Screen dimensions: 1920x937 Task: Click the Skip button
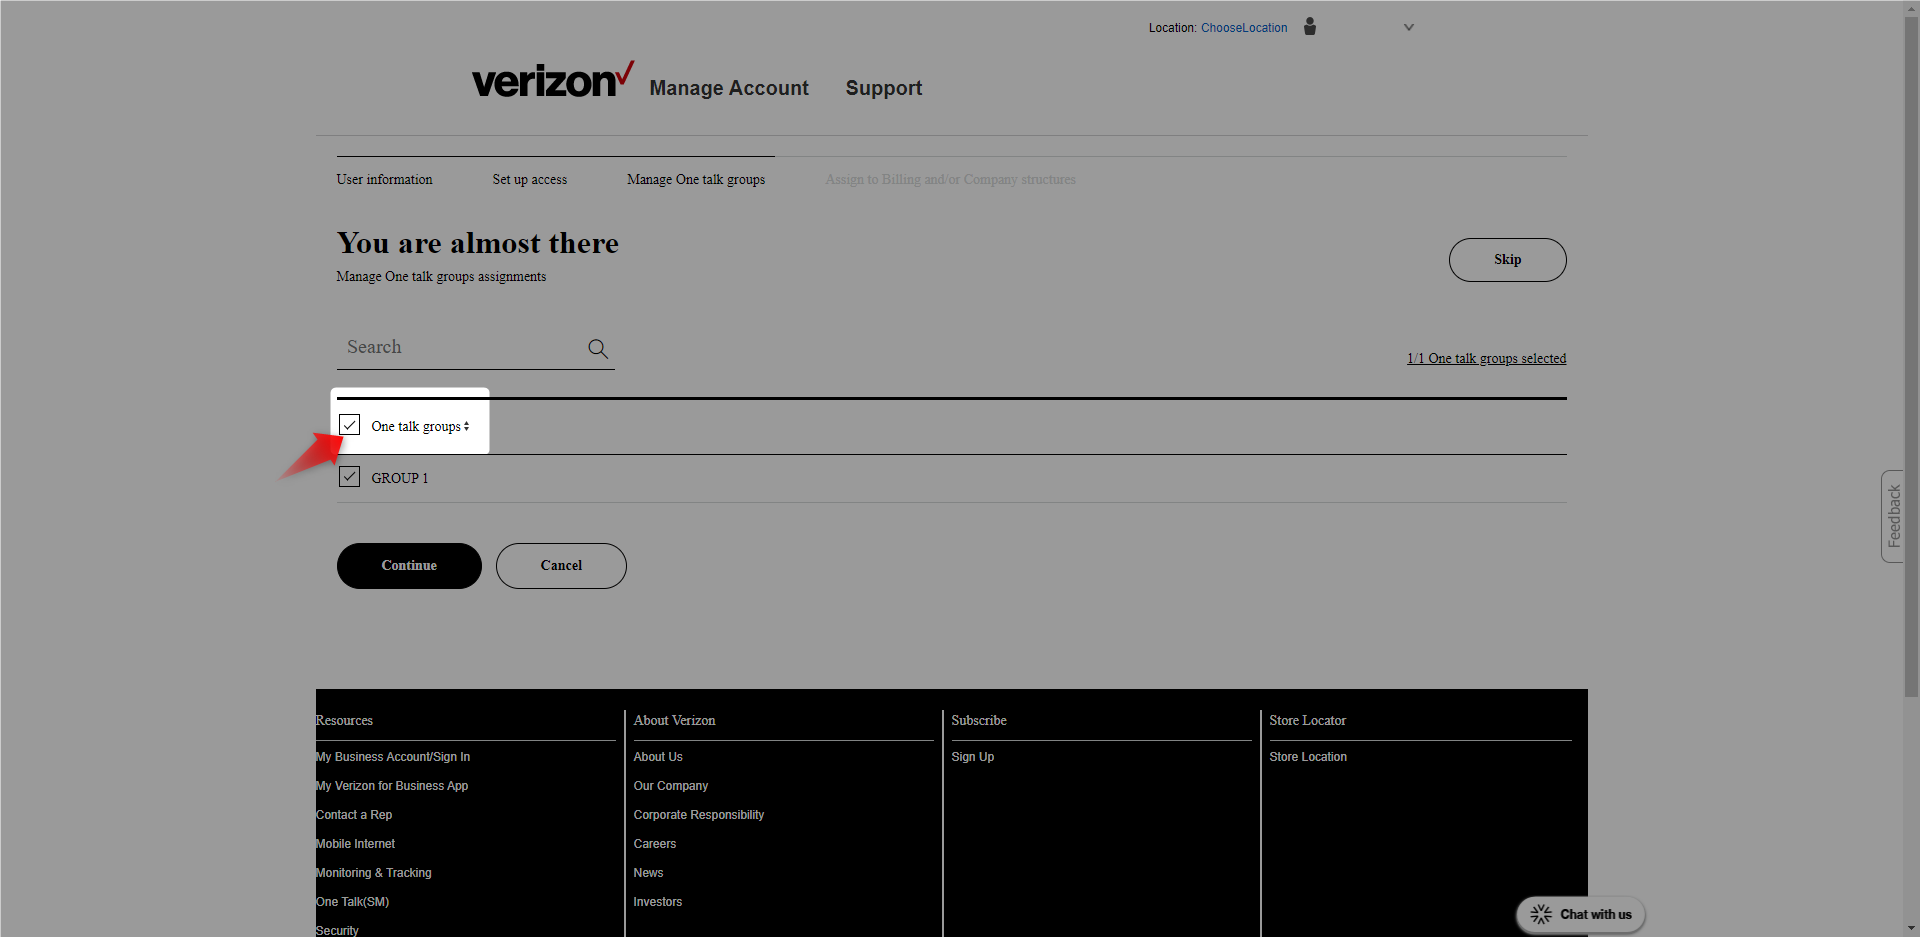tap(1508, 260)
